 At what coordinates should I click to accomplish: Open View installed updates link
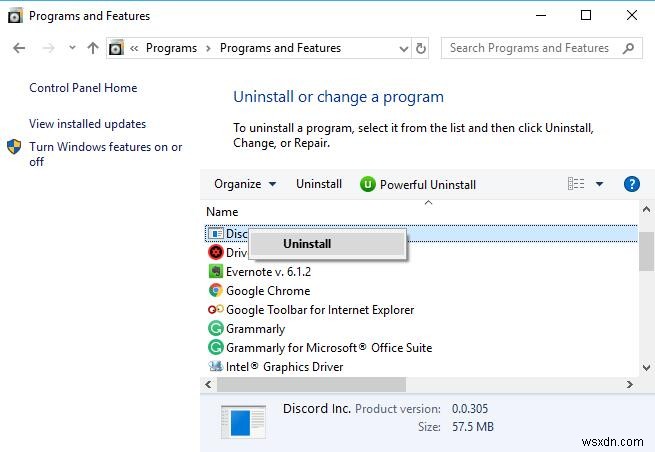coord(88,124)
